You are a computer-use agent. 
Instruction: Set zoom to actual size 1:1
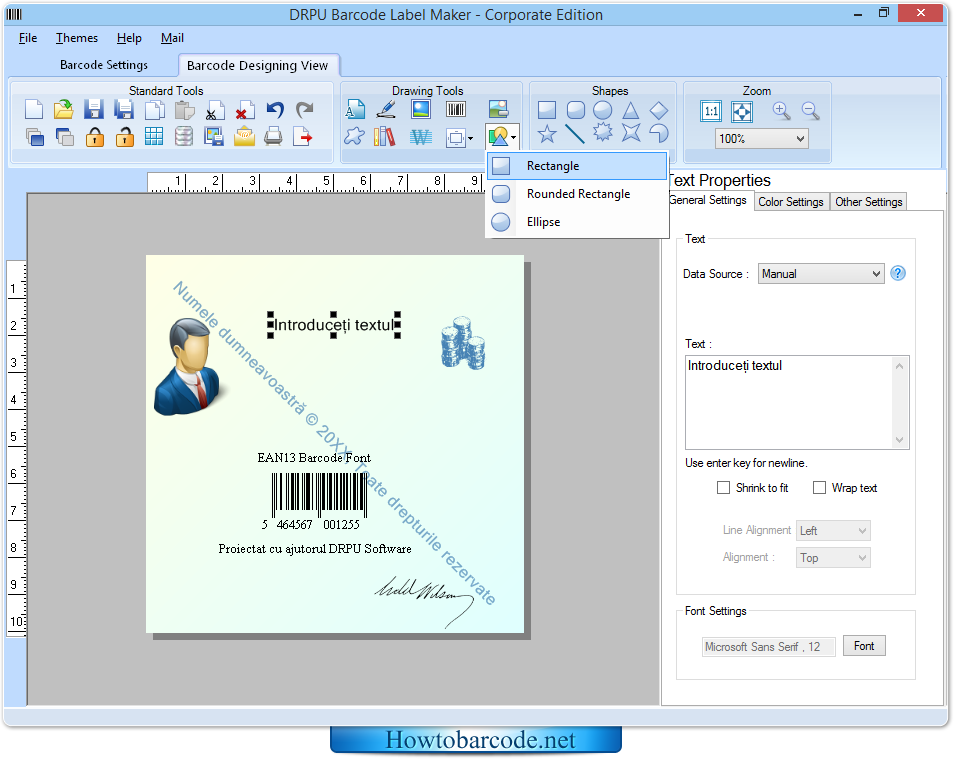click(x=711, y=111)
